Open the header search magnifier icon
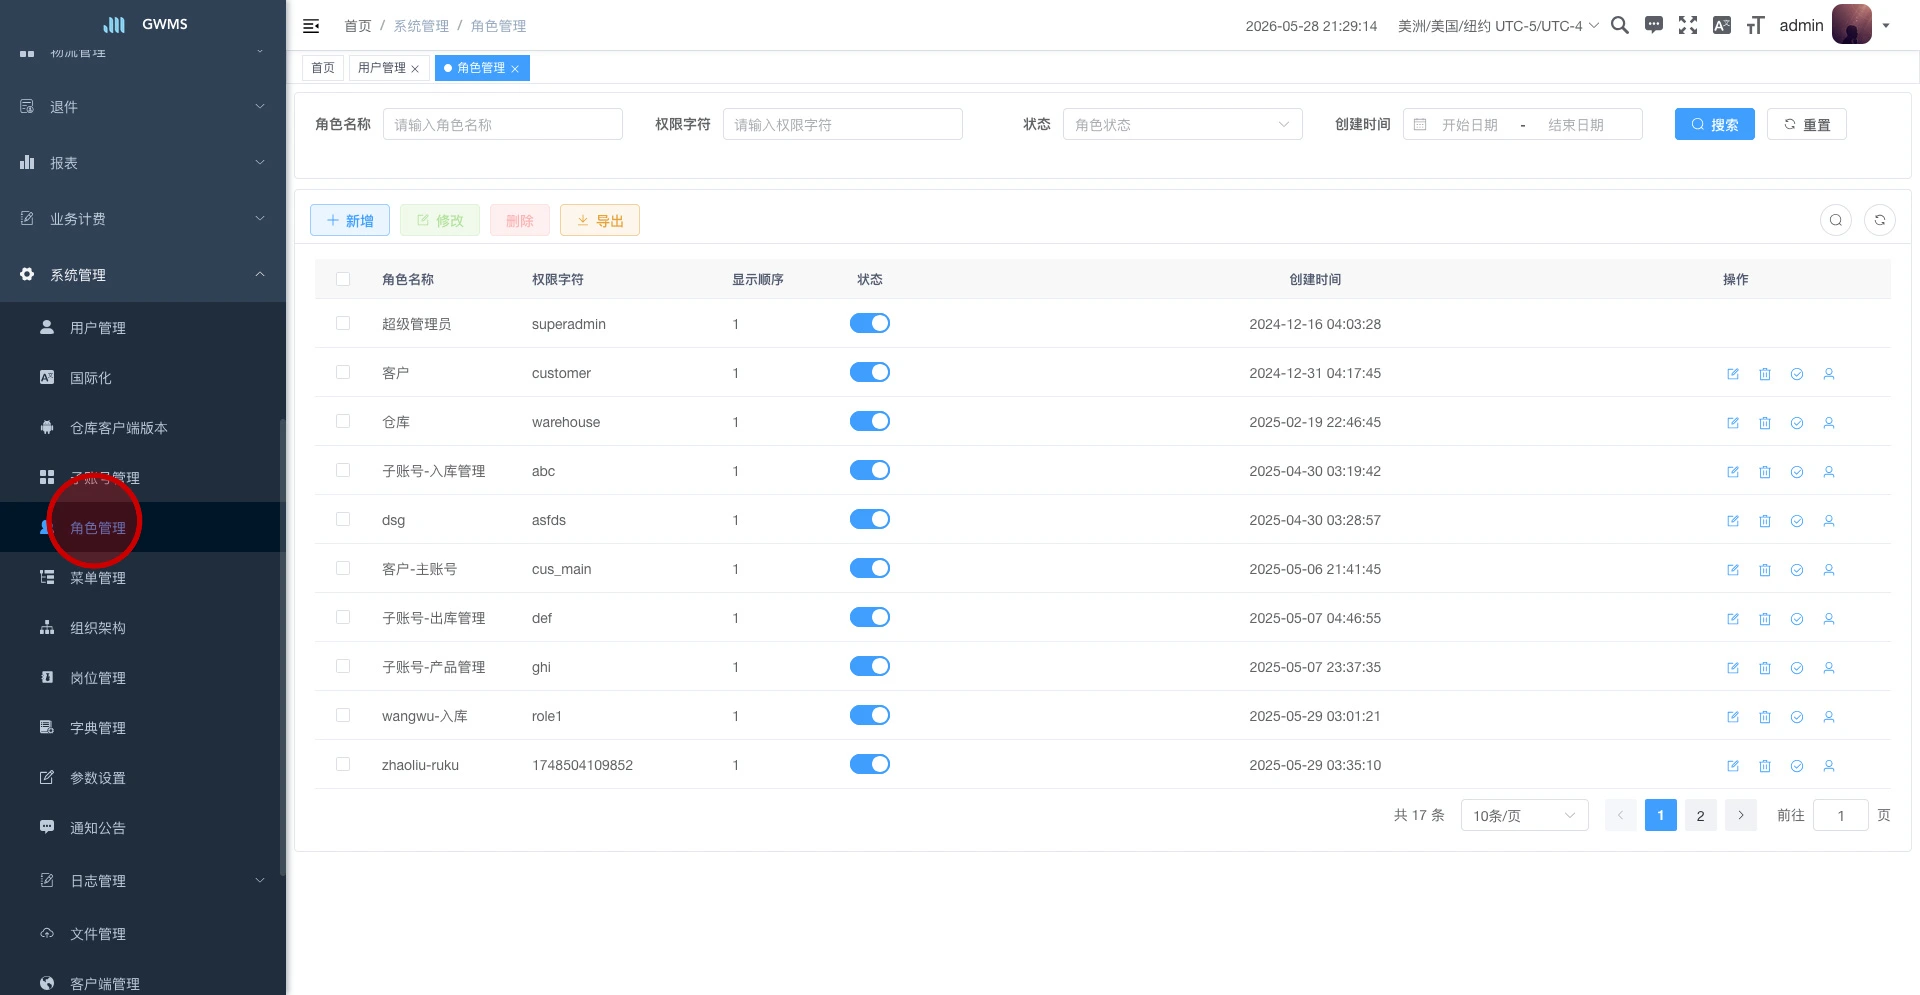 pos(1620,25)
